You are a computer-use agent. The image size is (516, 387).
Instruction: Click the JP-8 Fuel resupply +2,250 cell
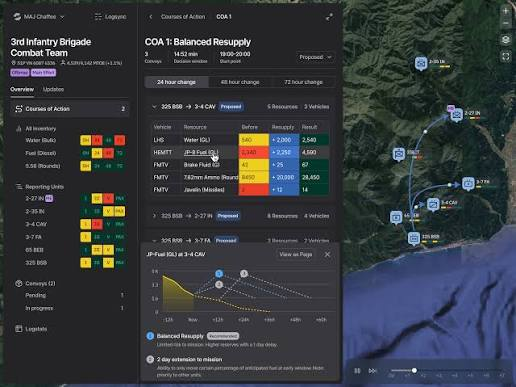pyautogui.click(x=284, y=152)
